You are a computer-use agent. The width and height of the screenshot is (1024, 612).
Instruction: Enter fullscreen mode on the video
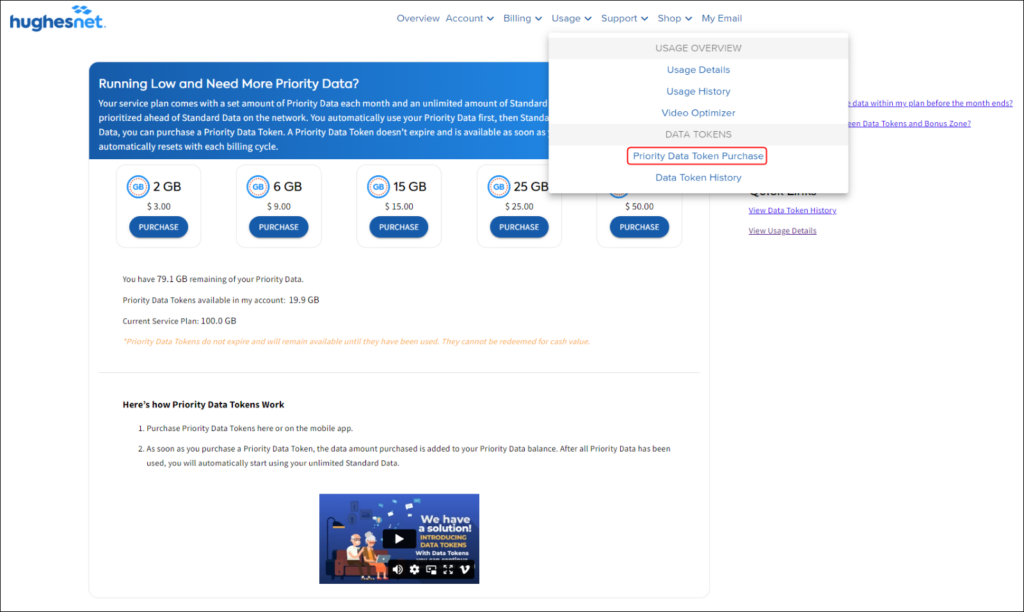point(448,570)
